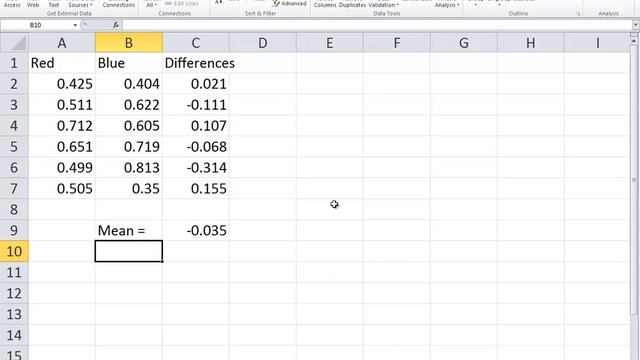This screenshot has width=640, height=360.
Task: Expand the formula bar with the arrow
Action: (x=636, y=25)
